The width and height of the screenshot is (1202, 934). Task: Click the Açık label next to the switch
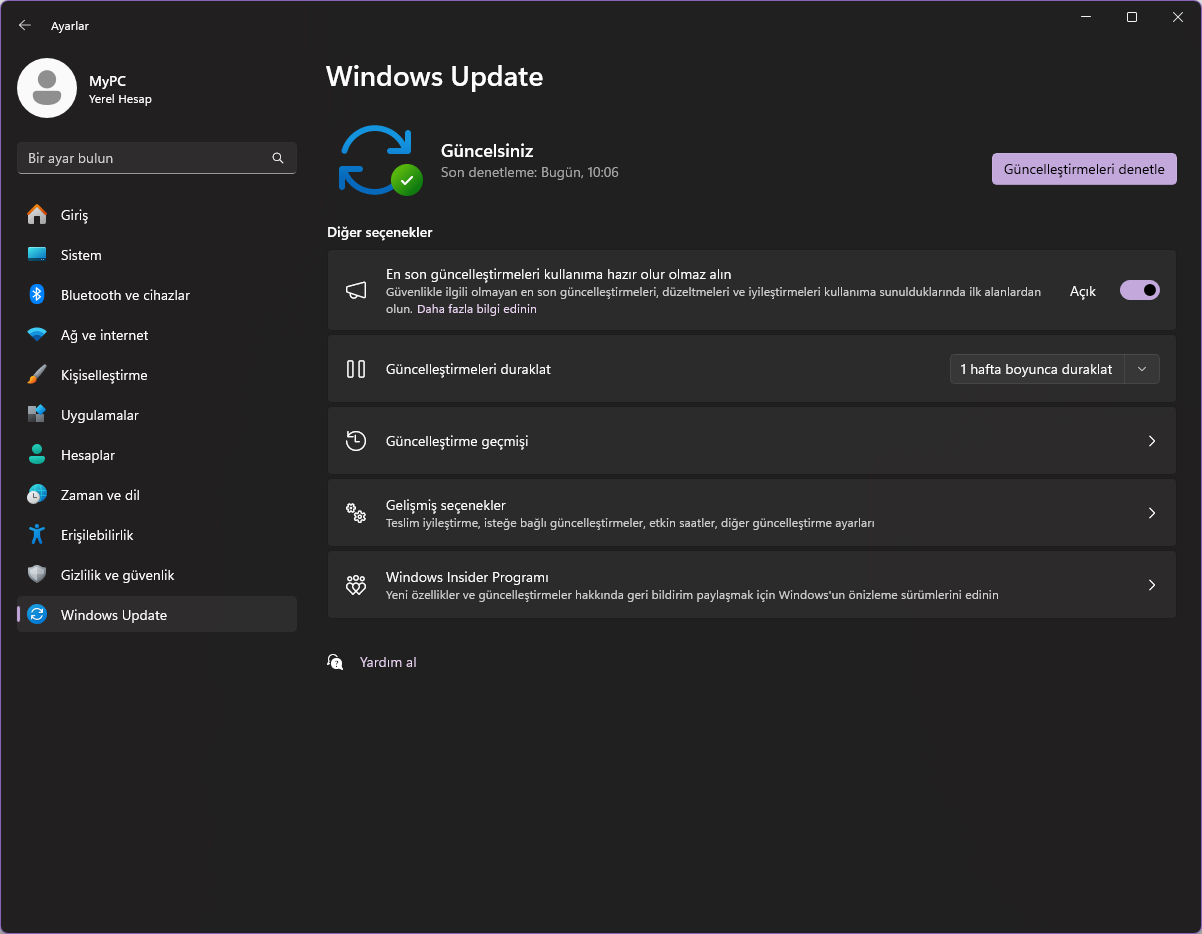1083,291
